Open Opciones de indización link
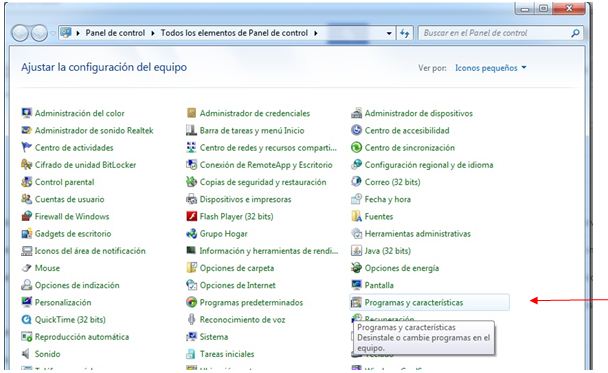Screen dimensions: 608x373 coord(77,285)
